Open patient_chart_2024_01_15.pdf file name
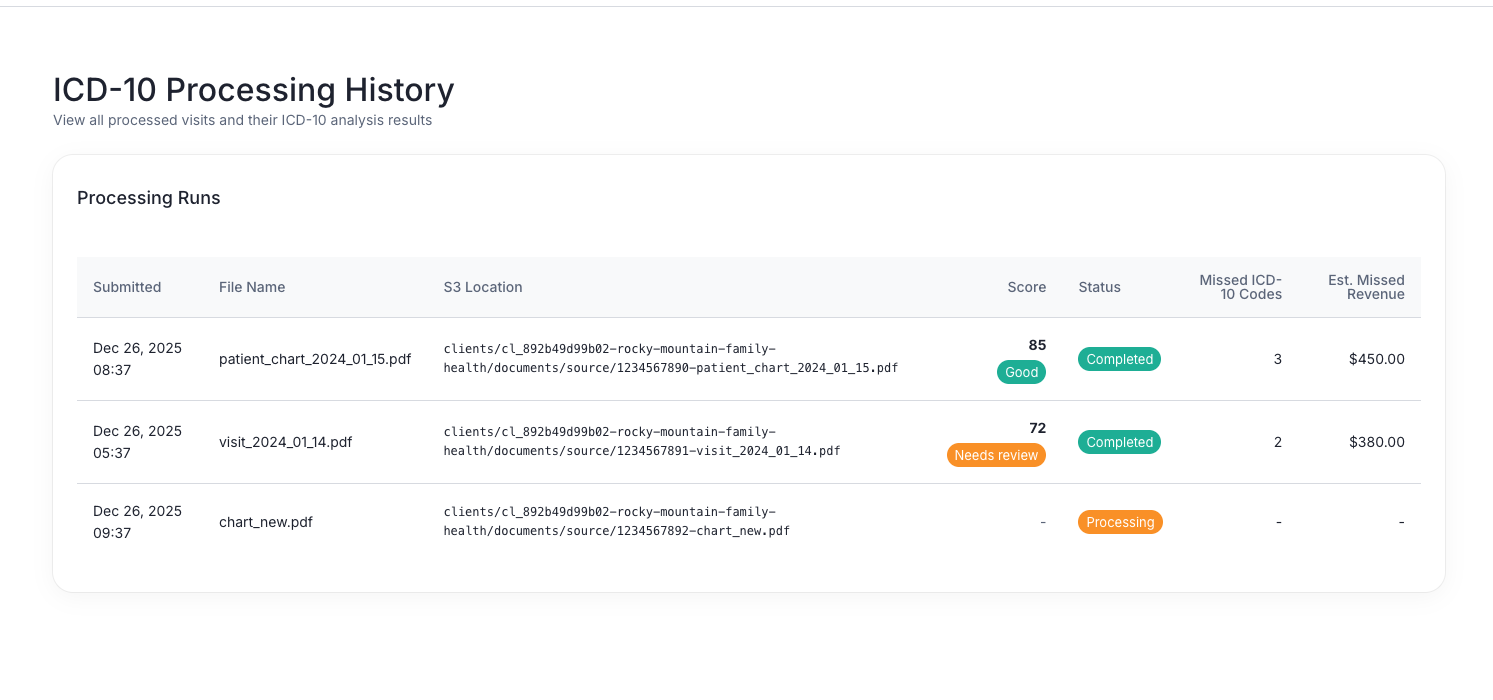1493x700 pixels. tap(315, 359)
